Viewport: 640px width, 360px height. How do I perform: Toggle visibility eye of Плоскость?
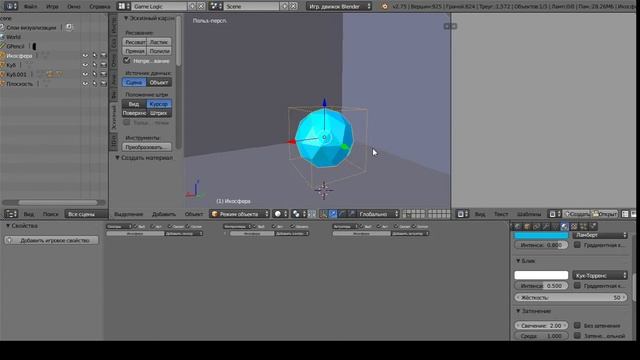tap(85, 84)
